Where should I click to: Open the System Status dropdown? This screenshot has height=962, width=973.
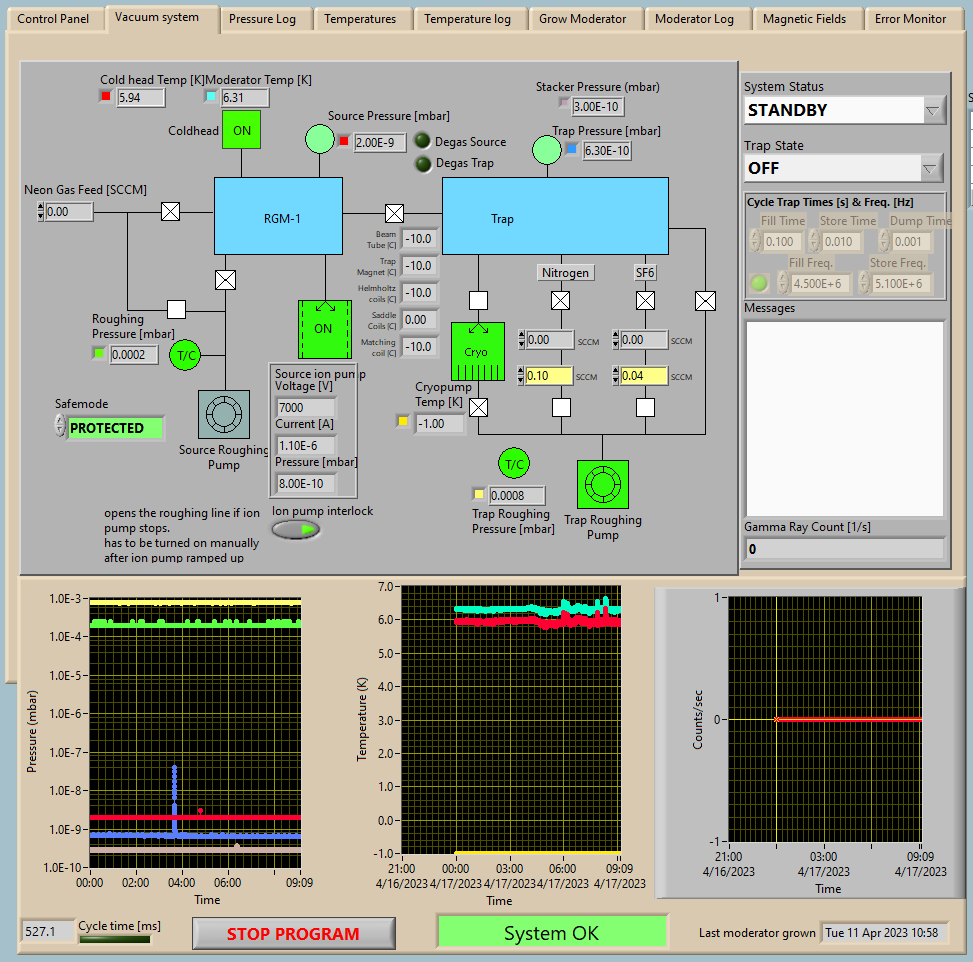pyautogui.click(x=934, y=110)
